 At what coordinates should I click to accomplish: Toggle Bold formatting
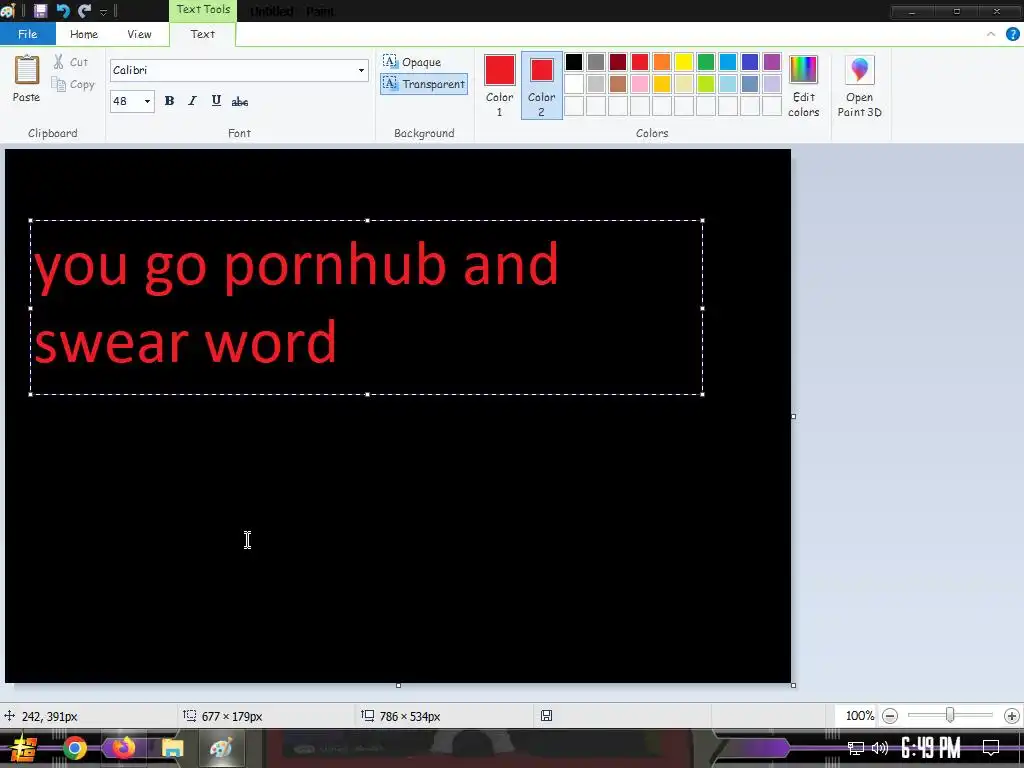[169, 101]
